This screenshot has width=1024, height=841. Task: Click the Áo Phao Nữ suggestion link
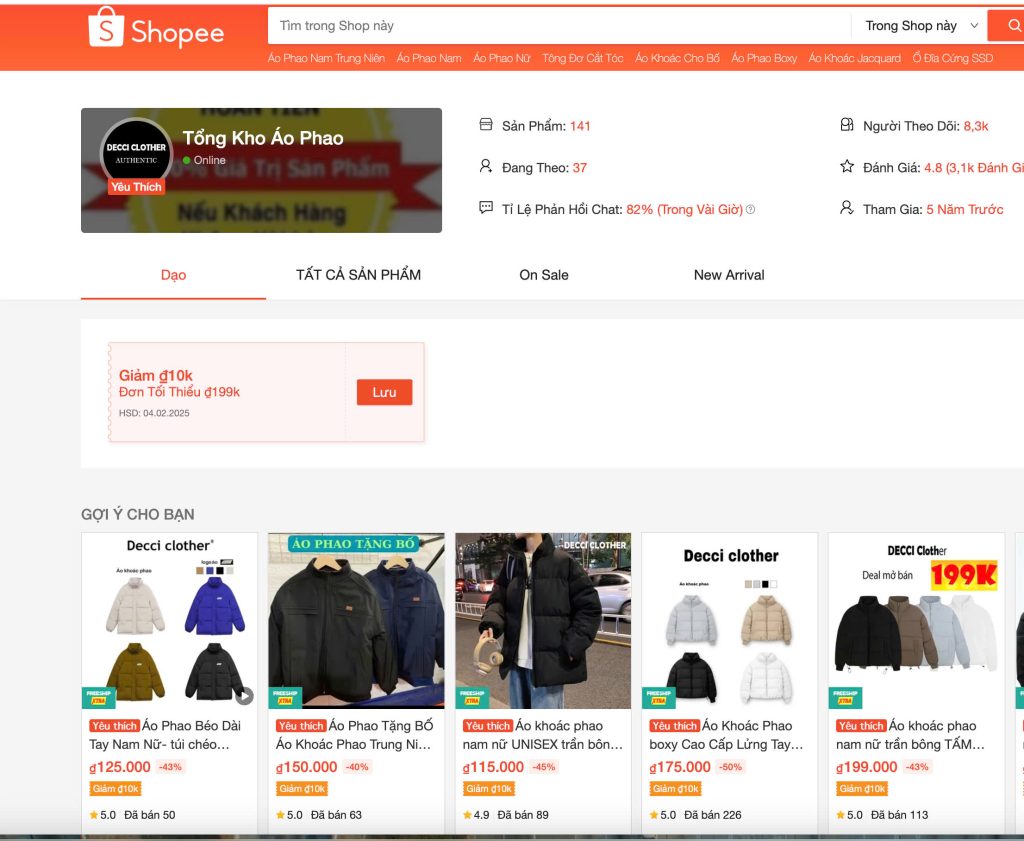(502, 58)
